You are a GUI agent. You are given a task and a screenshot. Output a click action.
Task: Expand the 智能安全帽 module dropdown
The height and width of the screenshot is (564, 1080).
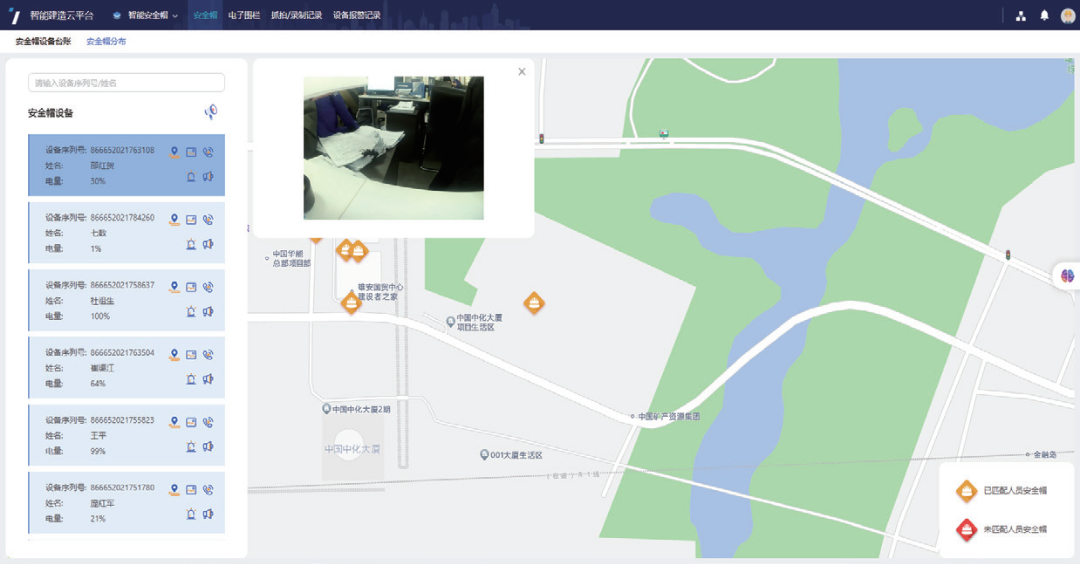coord(145,15)
